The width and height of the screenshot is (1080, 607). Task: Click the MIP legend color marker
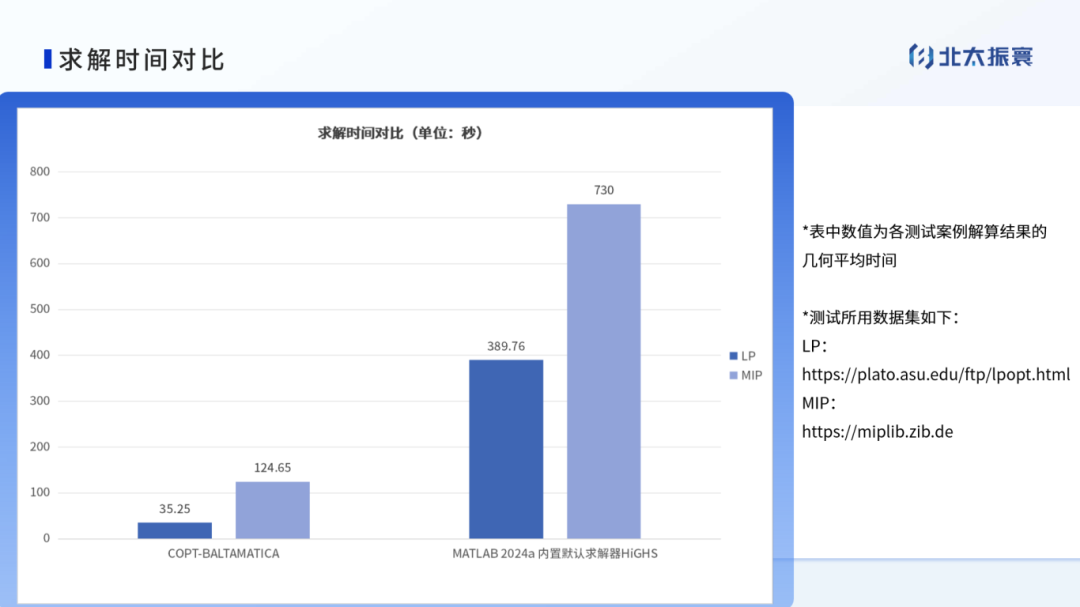tap(733, 375)
